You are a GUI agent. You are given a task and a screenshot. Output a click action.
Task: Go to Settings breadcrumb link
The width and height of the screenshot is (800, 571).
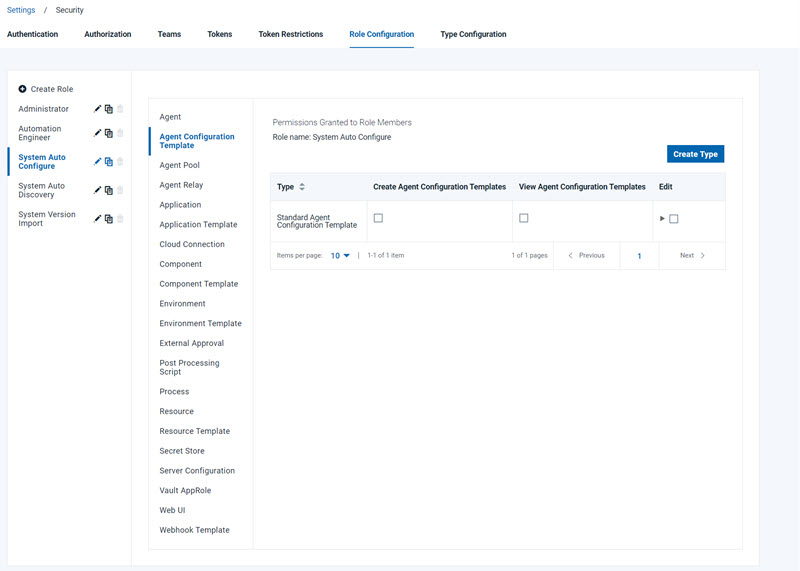click(21, 10)
